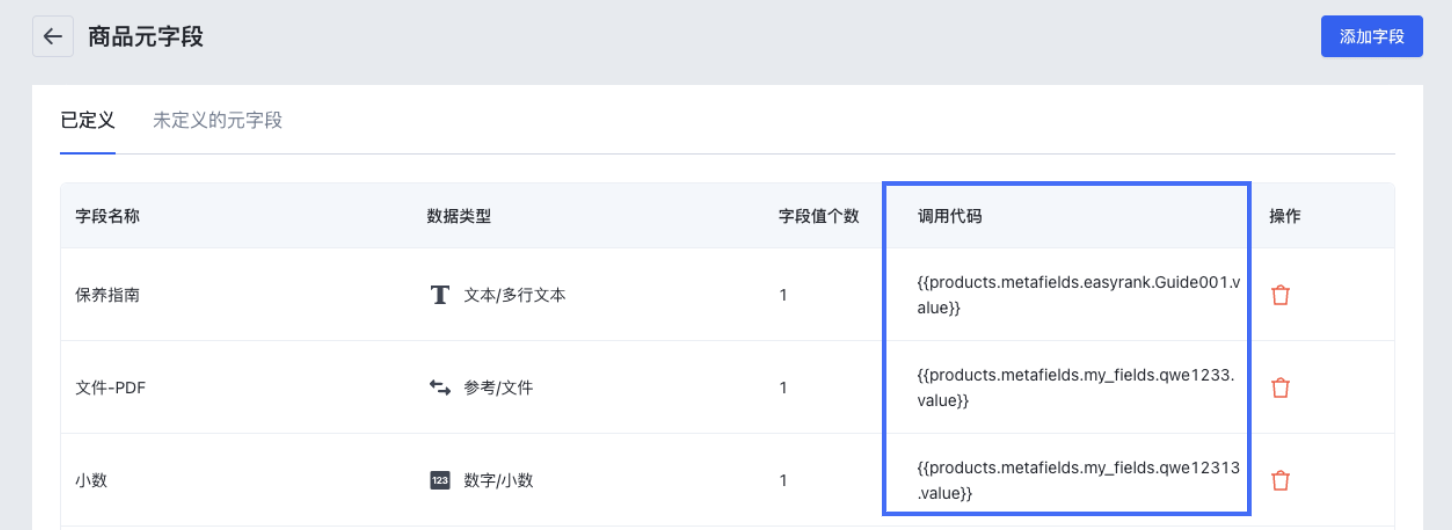This screenshot has width=1452, height=530.
Task: Click the Guide001 invocation code text
Action: tap(1078, 295)
